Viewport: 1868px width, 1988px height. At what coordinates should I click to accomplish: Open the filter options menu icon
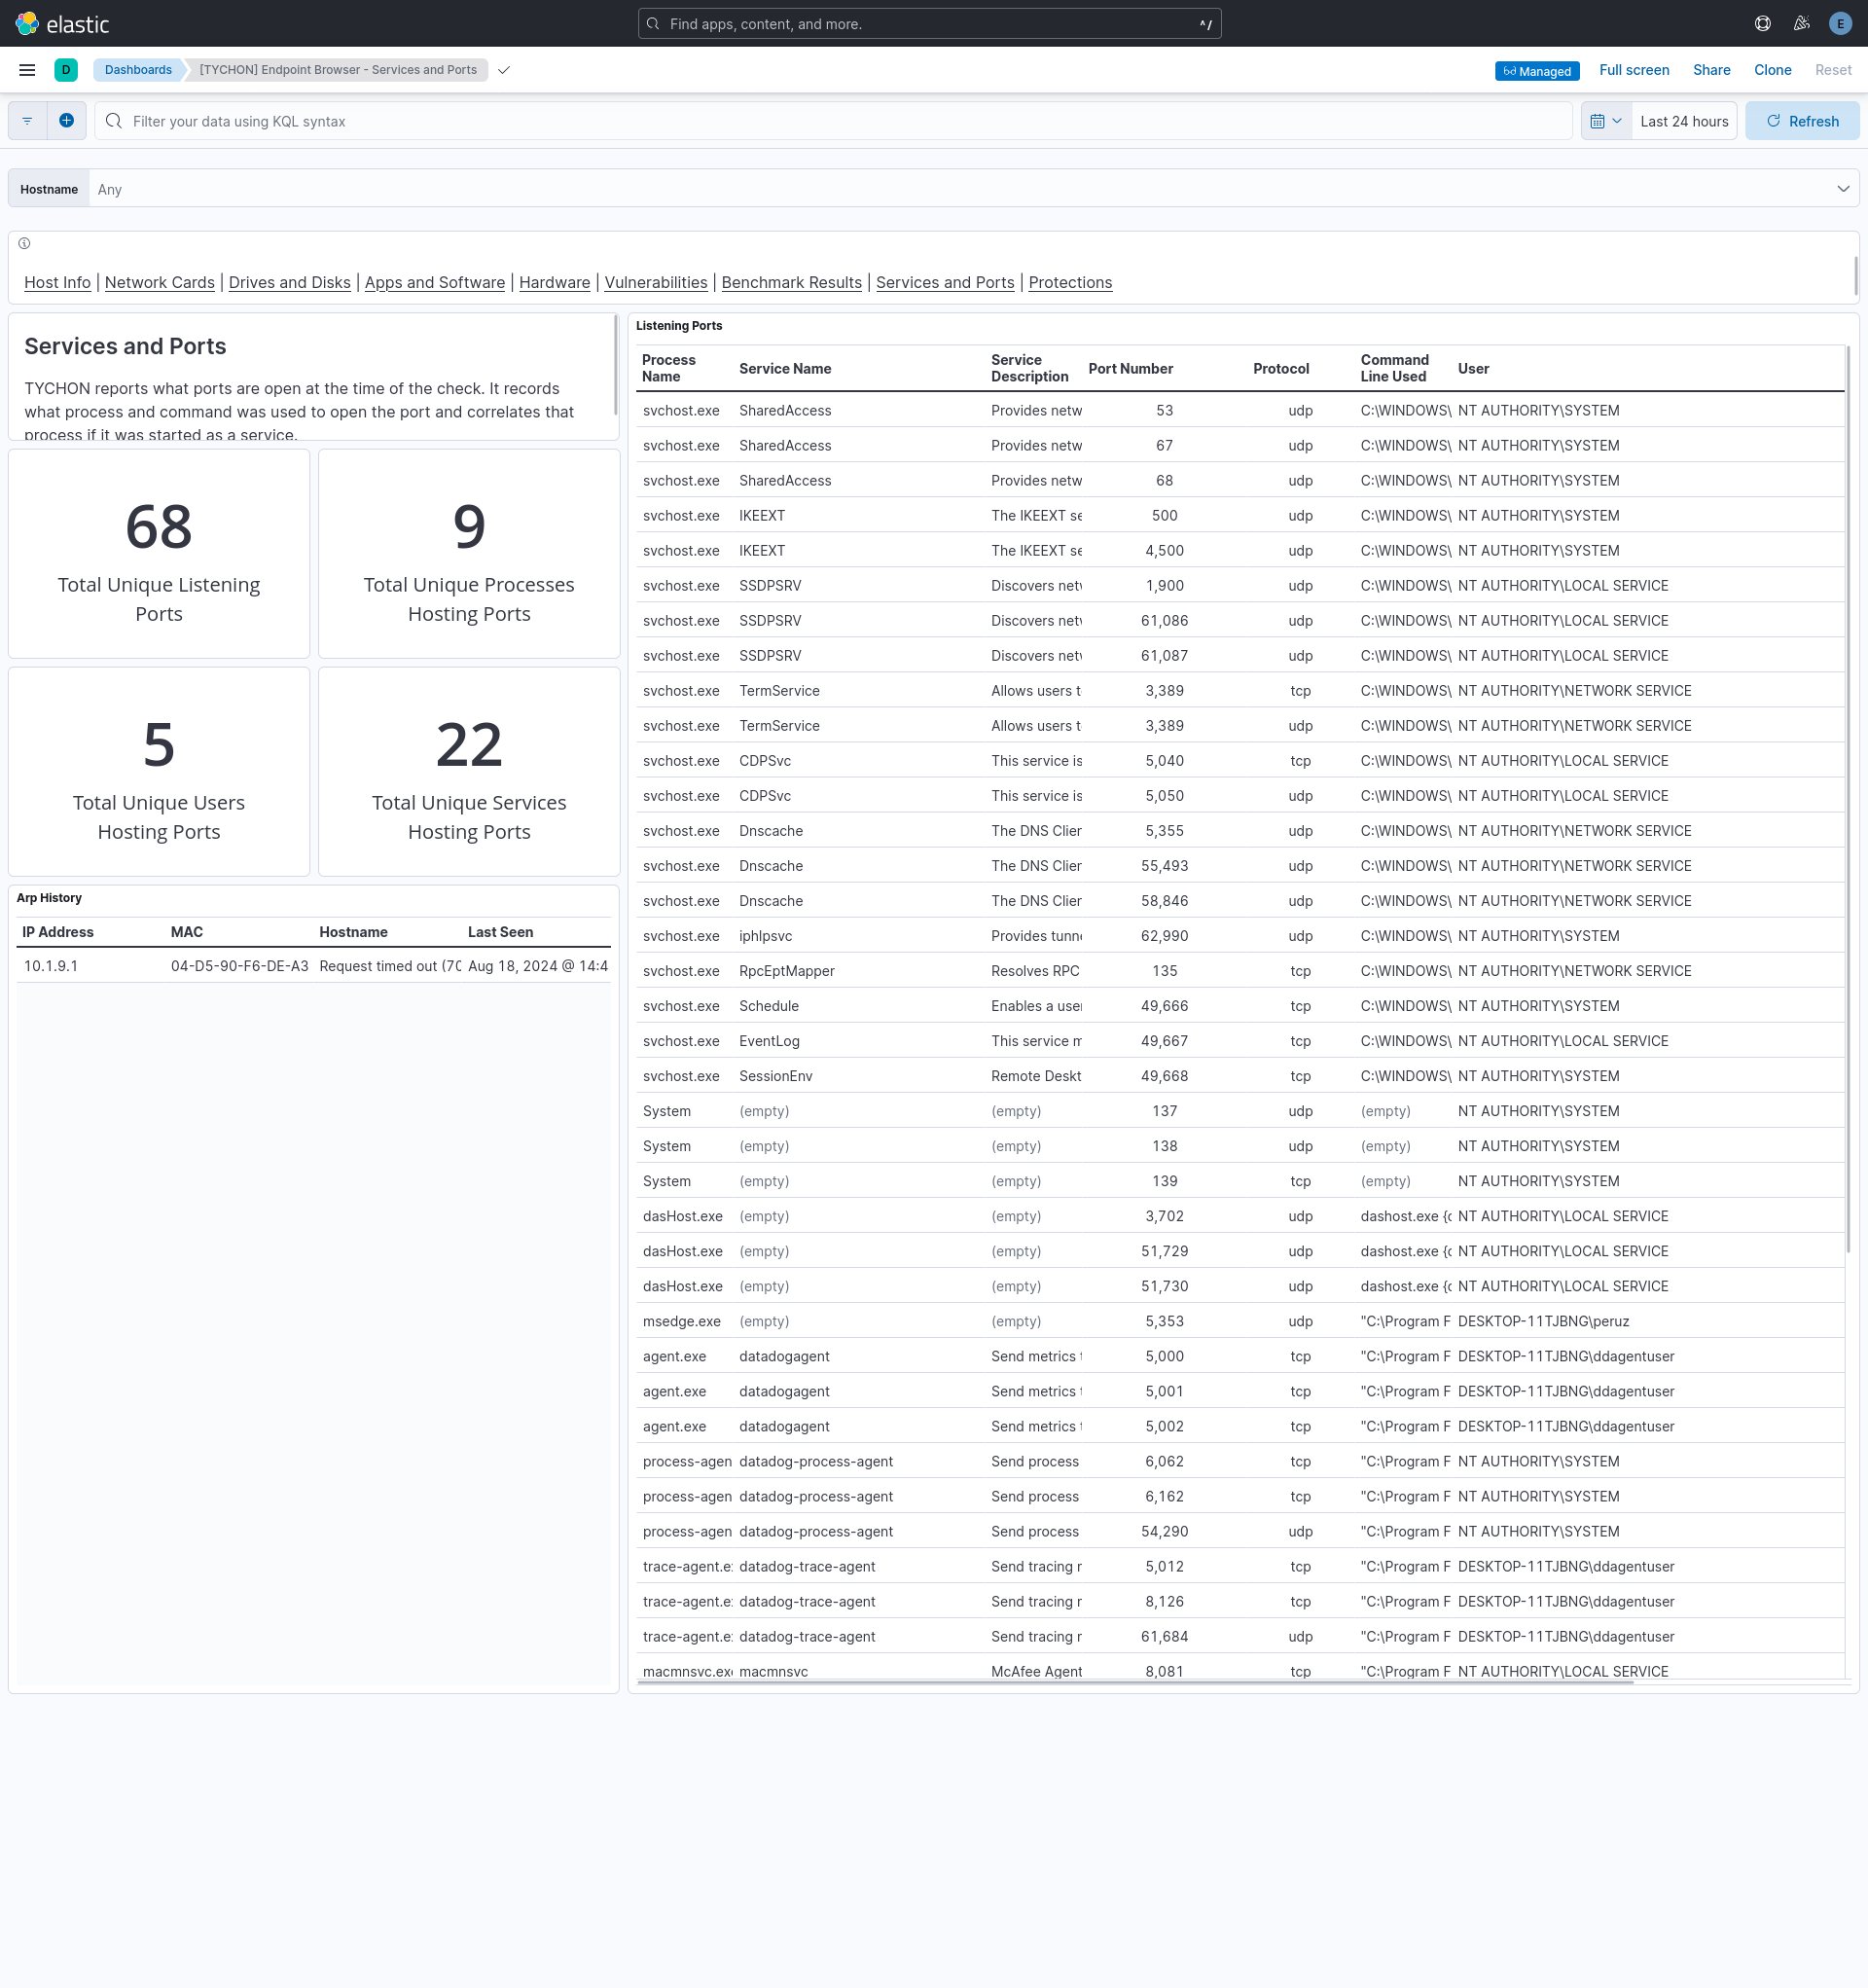(27, 121)
